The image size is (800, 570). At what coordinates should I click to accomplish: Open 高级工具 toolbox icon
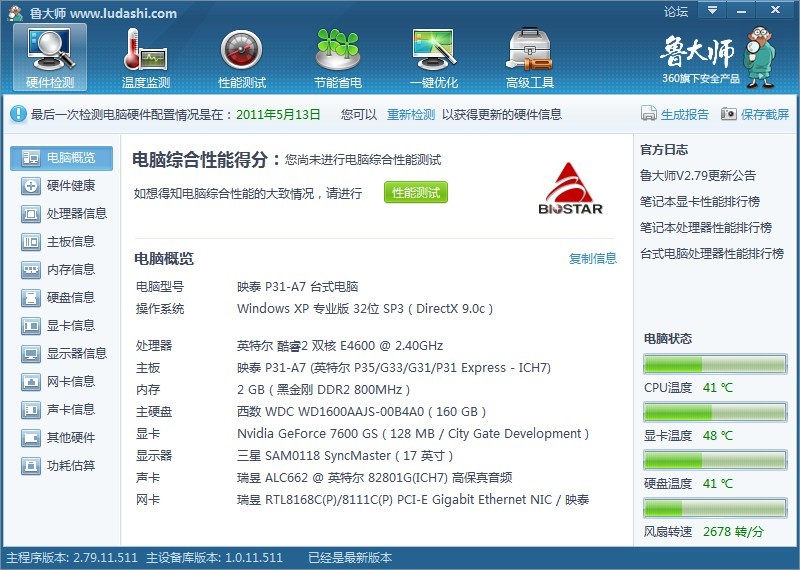point(529,49)
